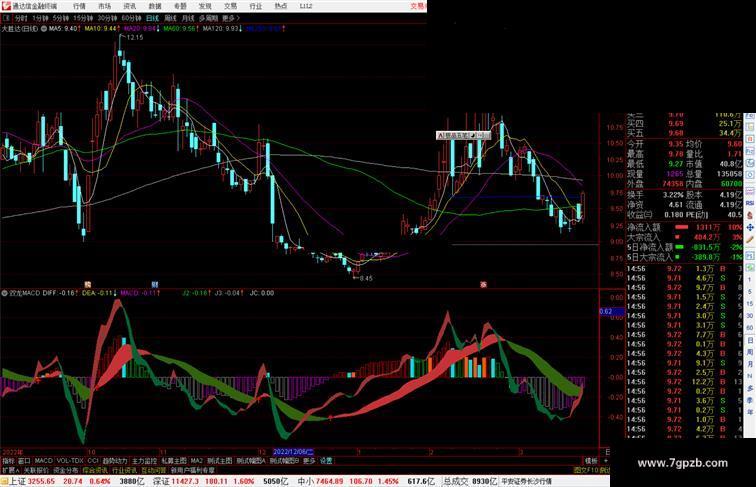Open the 交易 menu
The width and height of the screenshot is (756, 487).
230,6
